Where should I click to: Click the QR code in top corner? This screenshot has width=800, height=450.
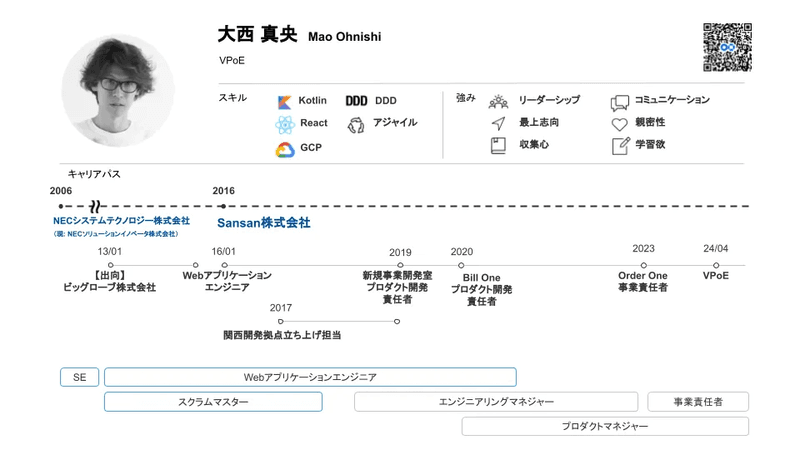tap(727, 47)
